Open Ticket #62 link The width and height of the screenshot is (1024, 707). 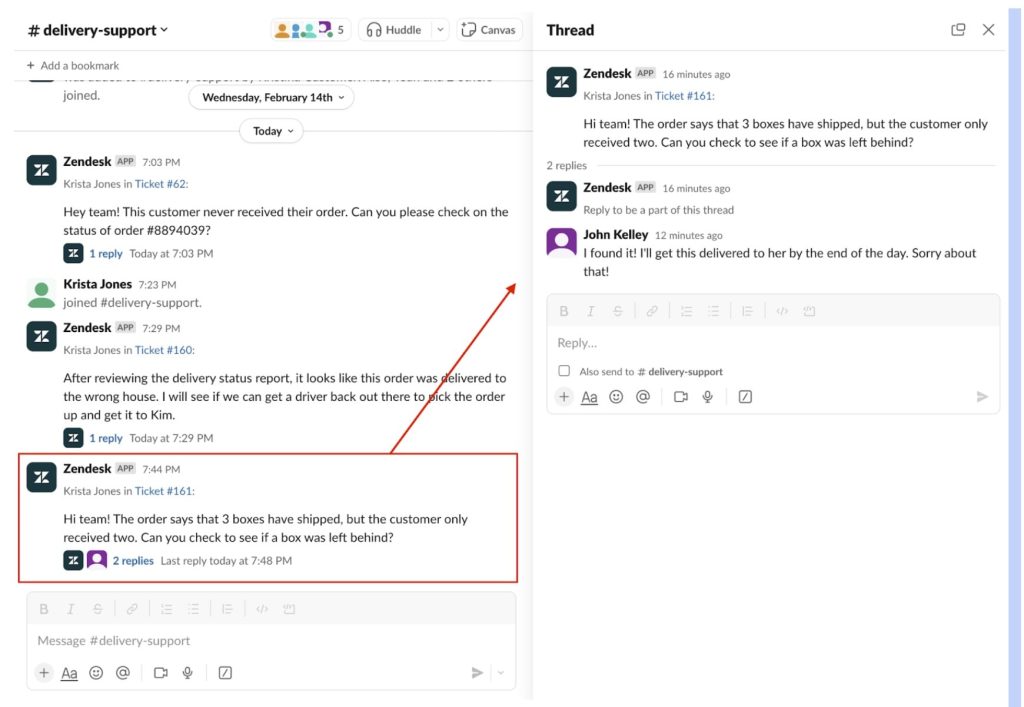tap(161, 184)
